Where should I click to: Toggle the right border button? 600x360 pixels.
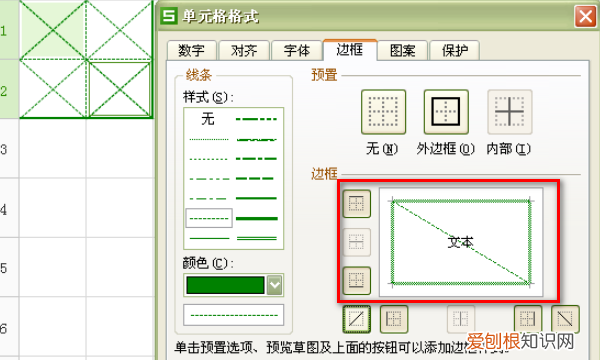[528, 319]
